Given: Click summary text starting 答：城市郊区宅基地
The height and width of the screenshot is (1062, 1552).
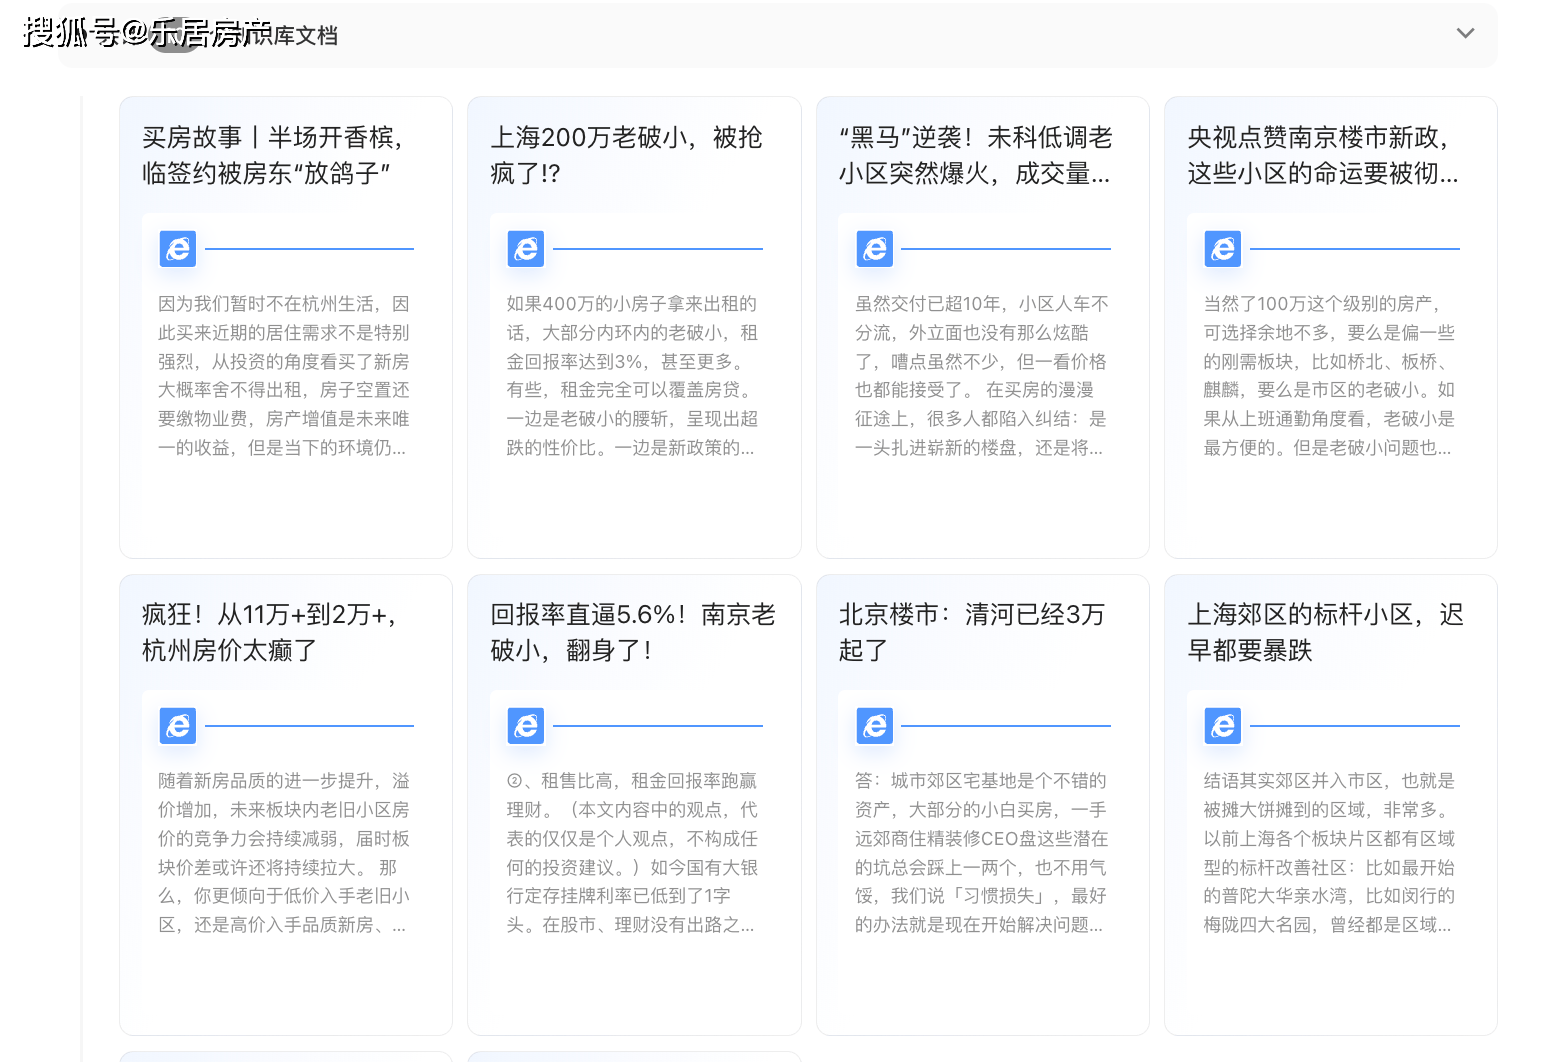Looking at the screenshot, I should coord(981,853).
